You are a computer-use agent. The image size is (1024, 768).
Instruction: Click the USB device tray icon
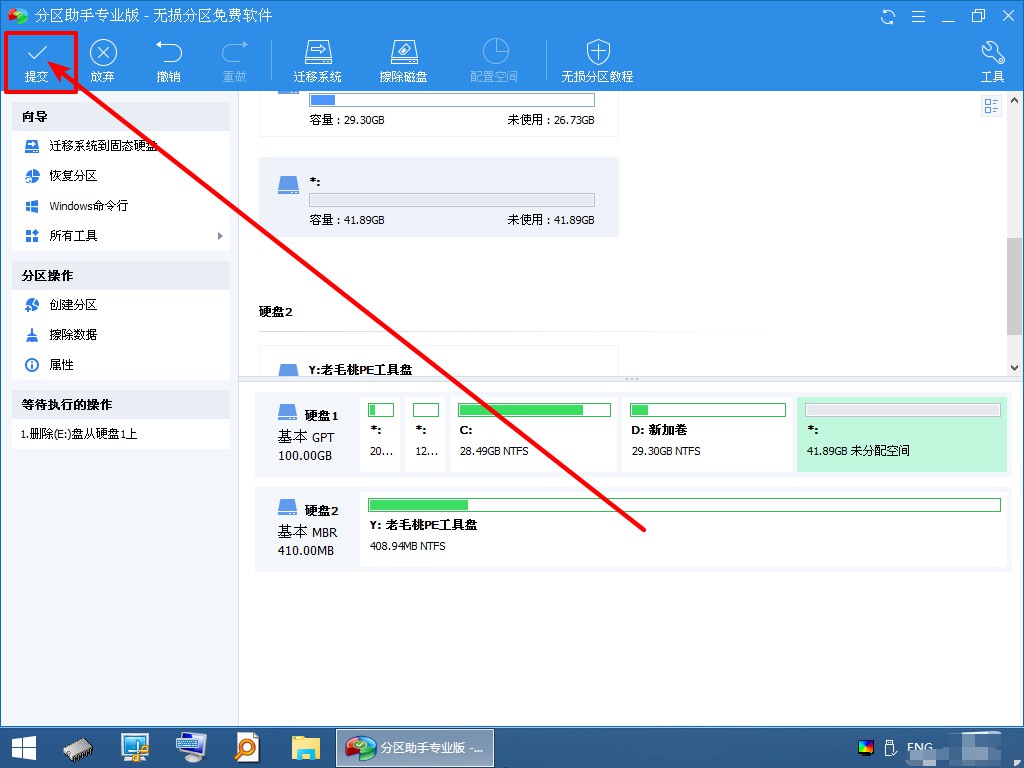click(x=889, y=748)
